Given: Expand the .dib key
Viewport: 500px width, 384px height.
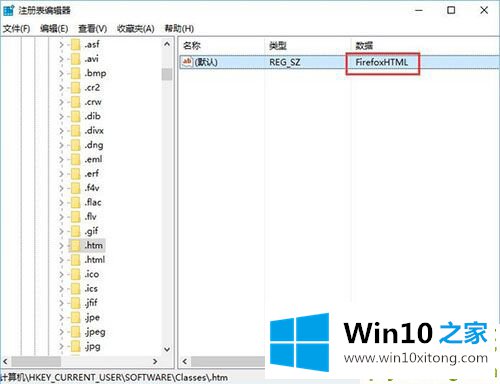Looking at the screenshot, I should (x=61, y=116).
